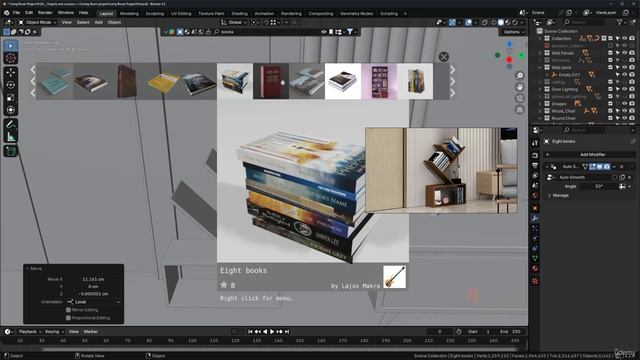Open the Particles properties tab

[535, 229]
